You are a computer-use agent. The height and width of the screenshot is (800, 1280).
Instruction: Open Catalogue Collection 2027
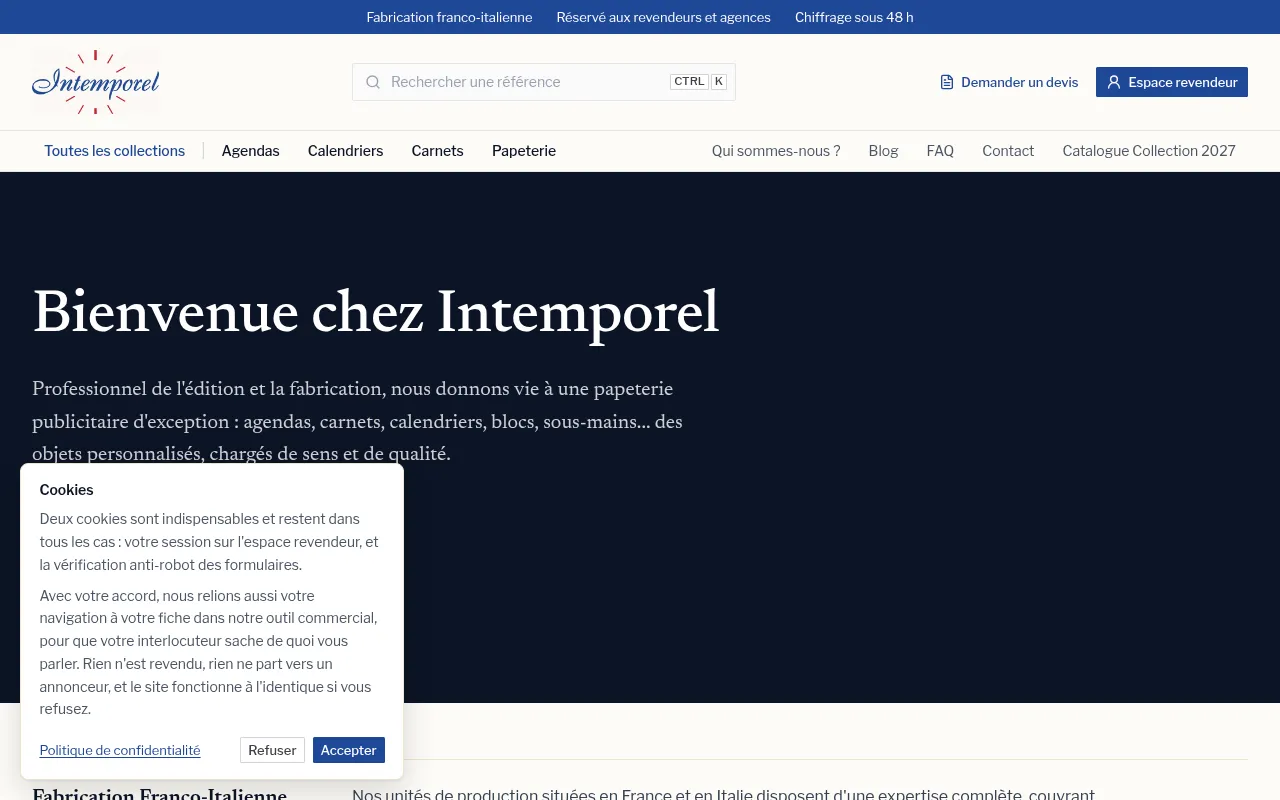(x=1149, y=151)
